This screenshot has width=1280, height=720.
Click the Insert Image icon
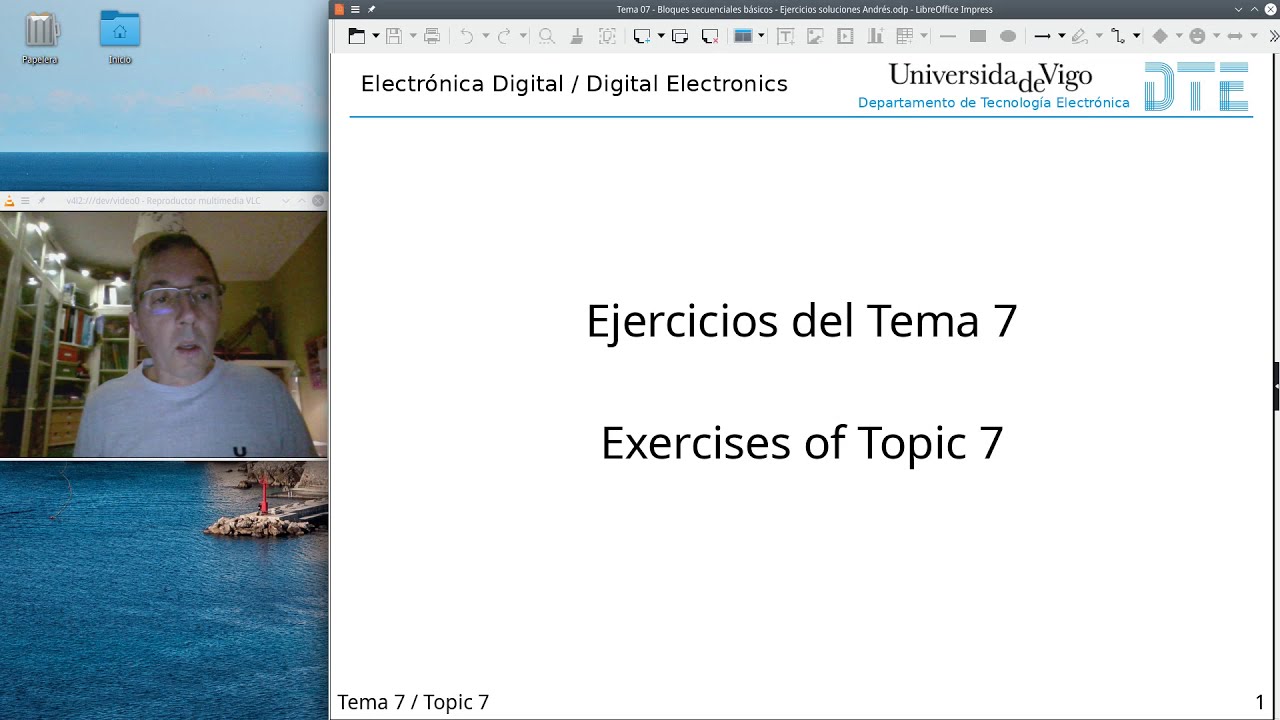point(816,36)
